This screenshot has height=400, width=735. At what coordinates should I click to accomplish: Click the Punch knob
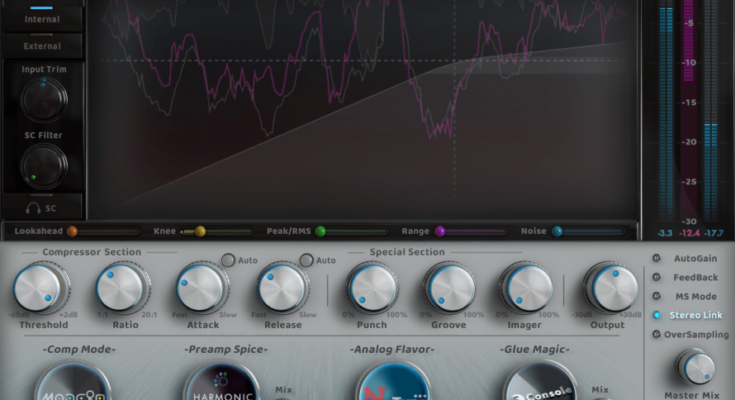click(373, 288)
